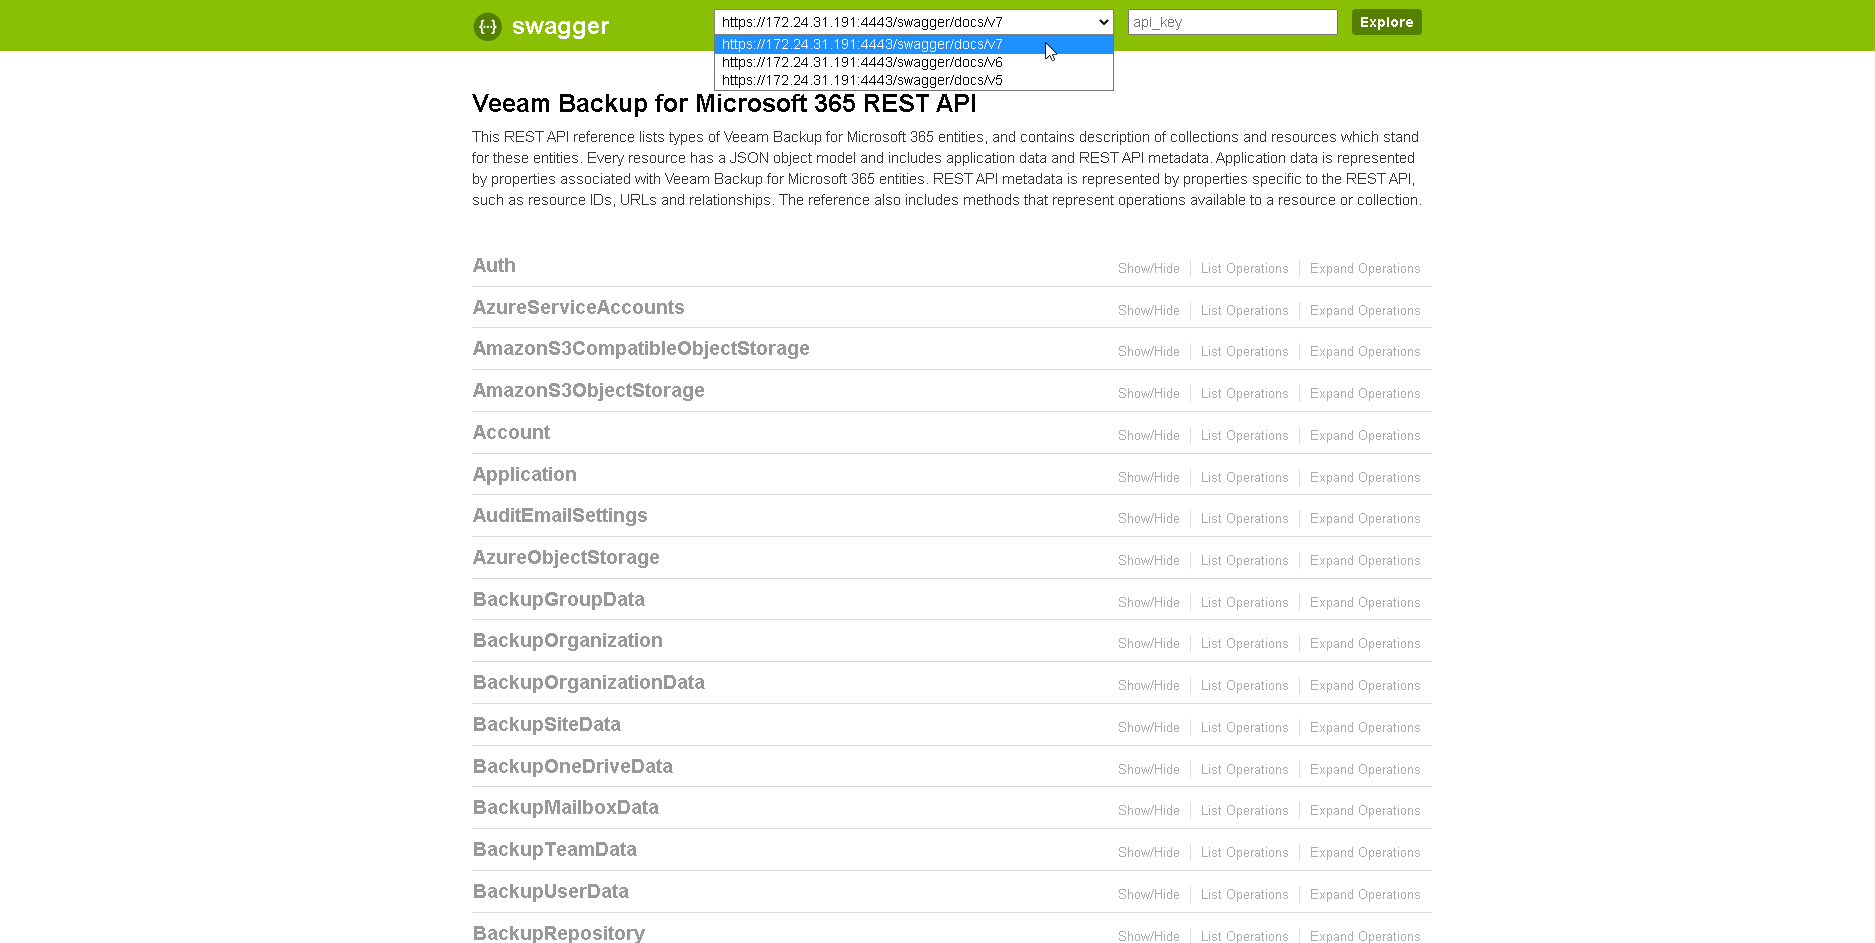1875x943 pixels.
Task: Select the swagger/docs/v6 option
Action: [914, 62]
